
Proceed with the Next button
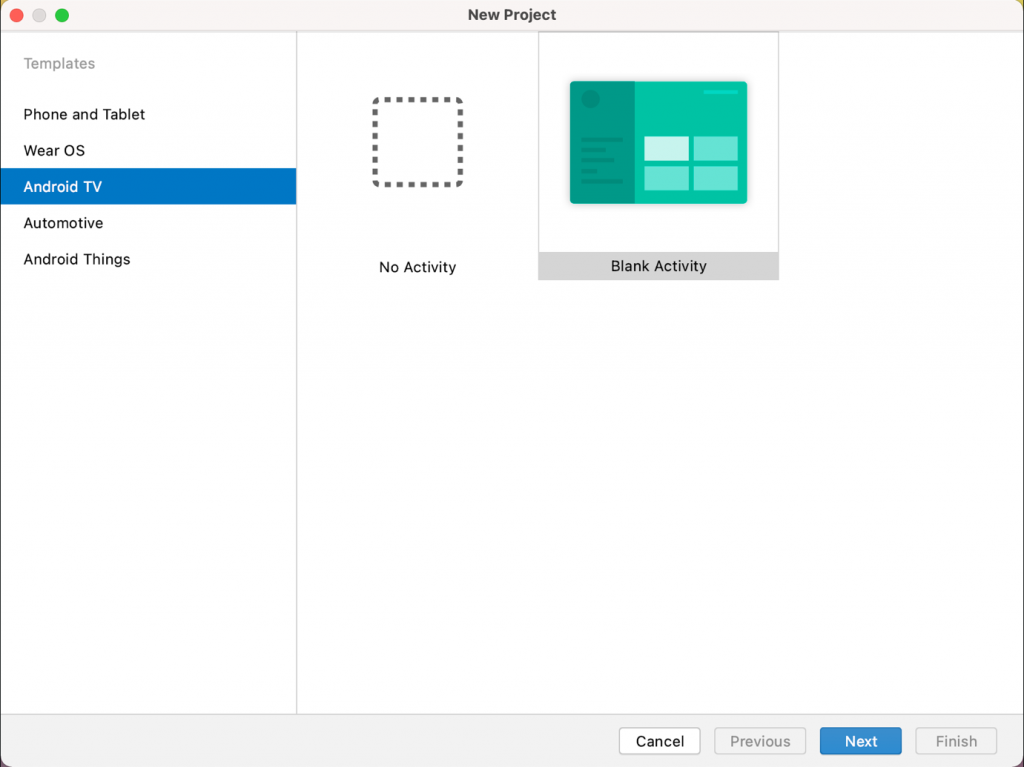click(x=861, y=741)
